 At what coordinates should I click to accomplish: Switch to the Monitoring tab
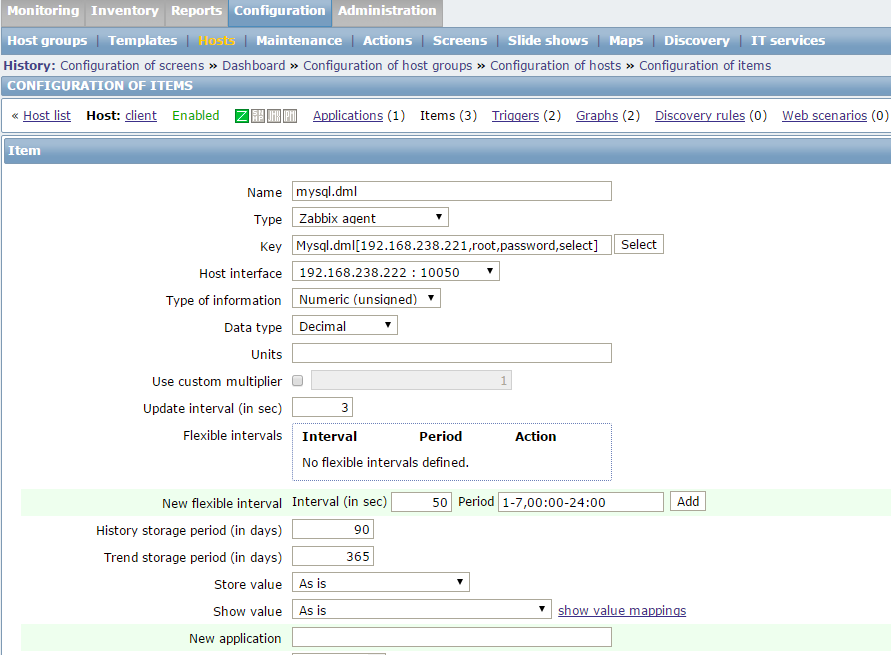tap(42, 11)
